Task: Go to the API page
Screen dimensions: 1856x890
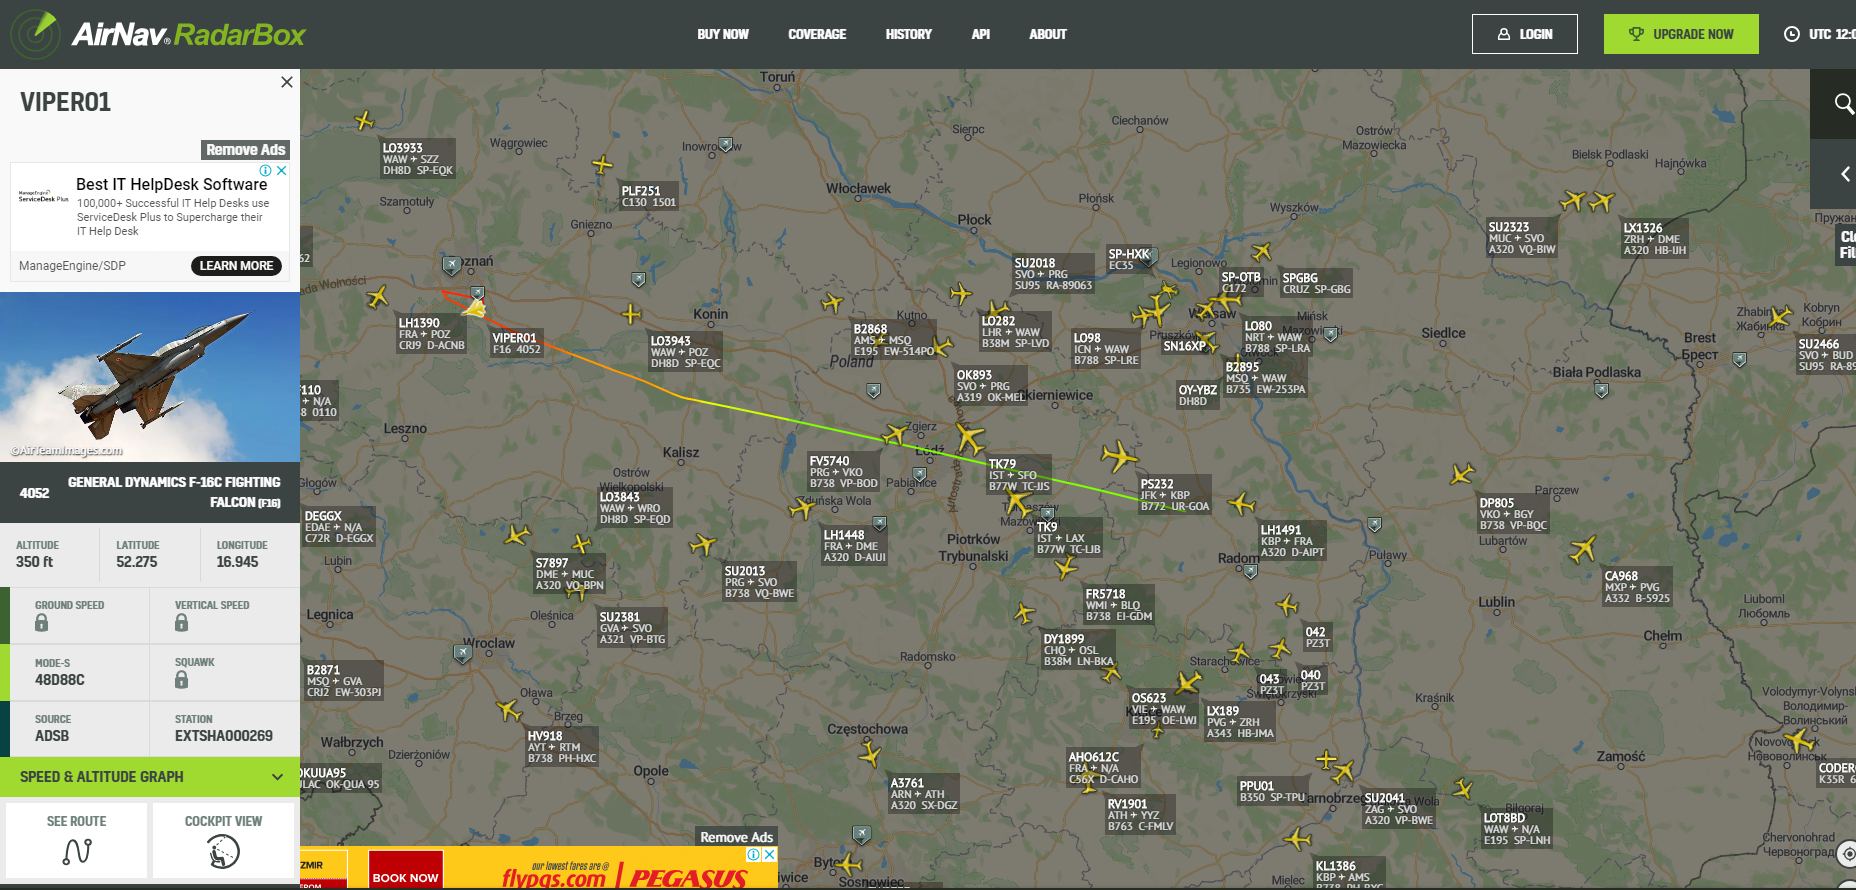Action: point(980,34)
